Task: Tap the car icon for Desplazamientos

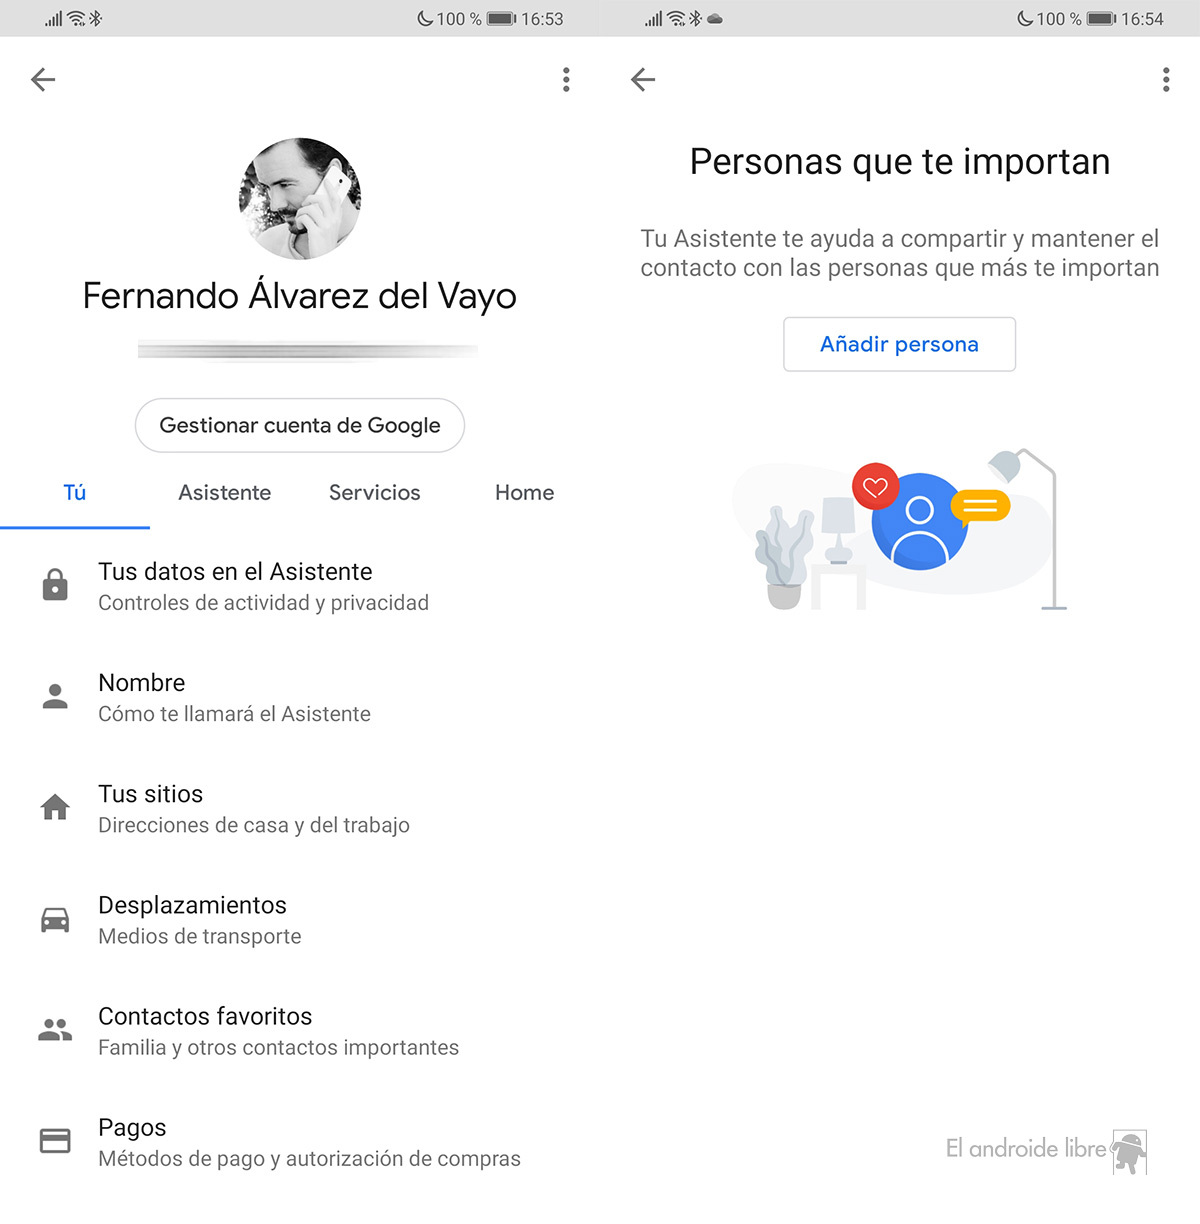Action: pos(55,919)
